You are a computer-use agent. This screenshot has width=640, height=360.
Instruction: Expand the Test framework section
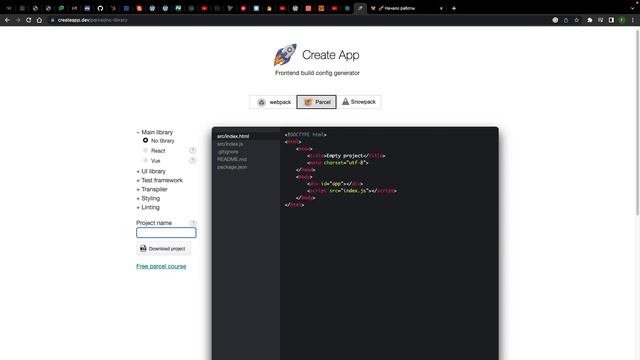coord(160,180)
